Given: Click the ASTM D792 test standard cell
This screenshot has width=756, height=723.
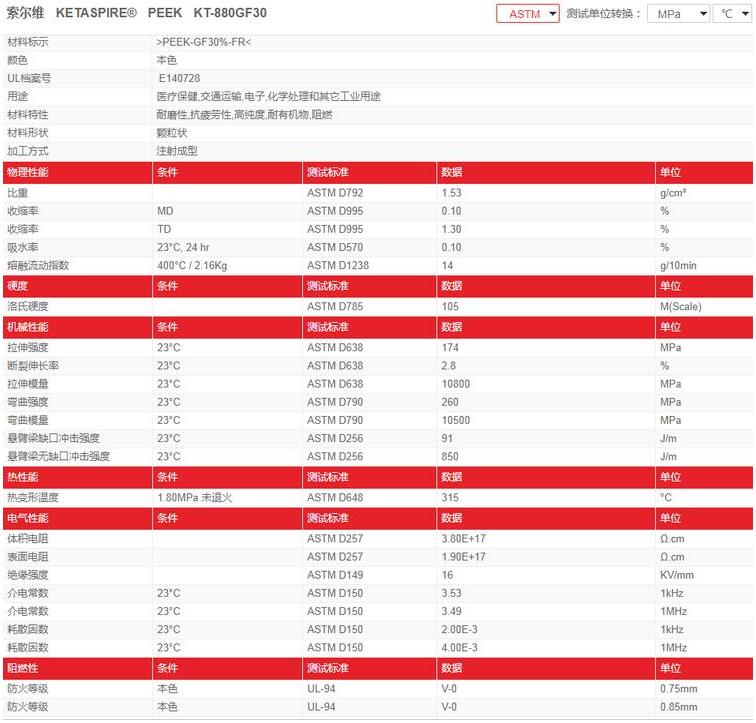Looking at the screenshot, I should point(335,192).
